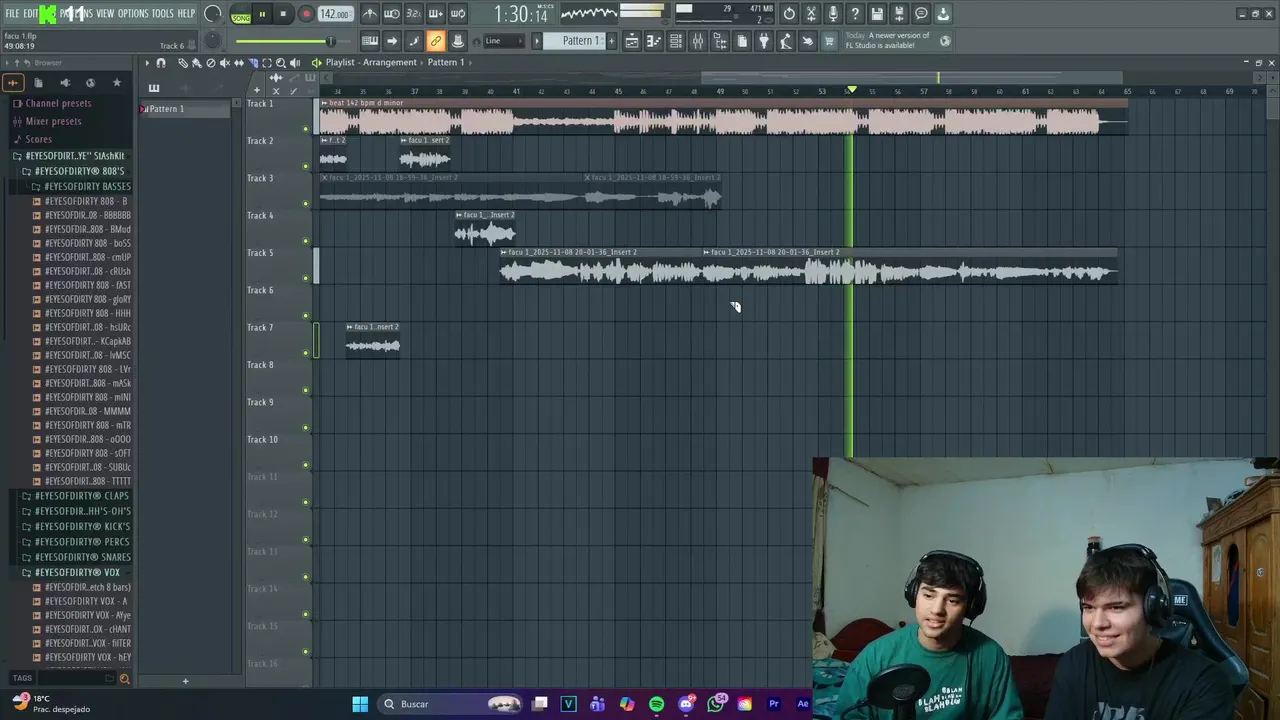
Task: Mute Track 5 with its green dot
Action: [x=306, y=278]
